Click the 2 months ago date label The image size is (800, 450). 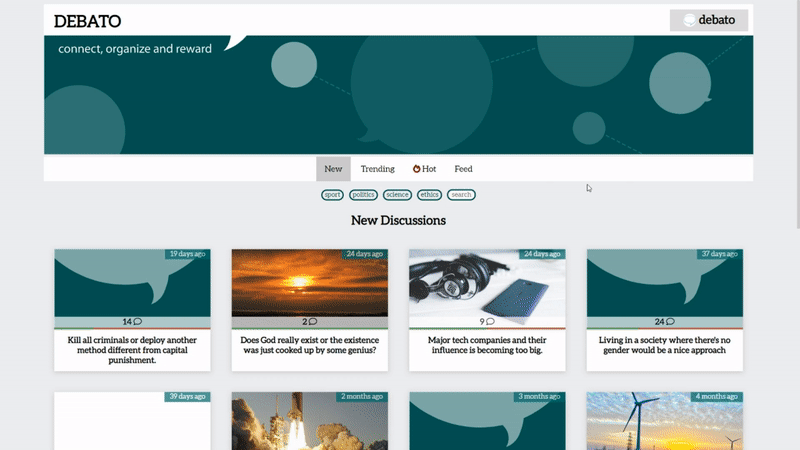click(362, 396)
